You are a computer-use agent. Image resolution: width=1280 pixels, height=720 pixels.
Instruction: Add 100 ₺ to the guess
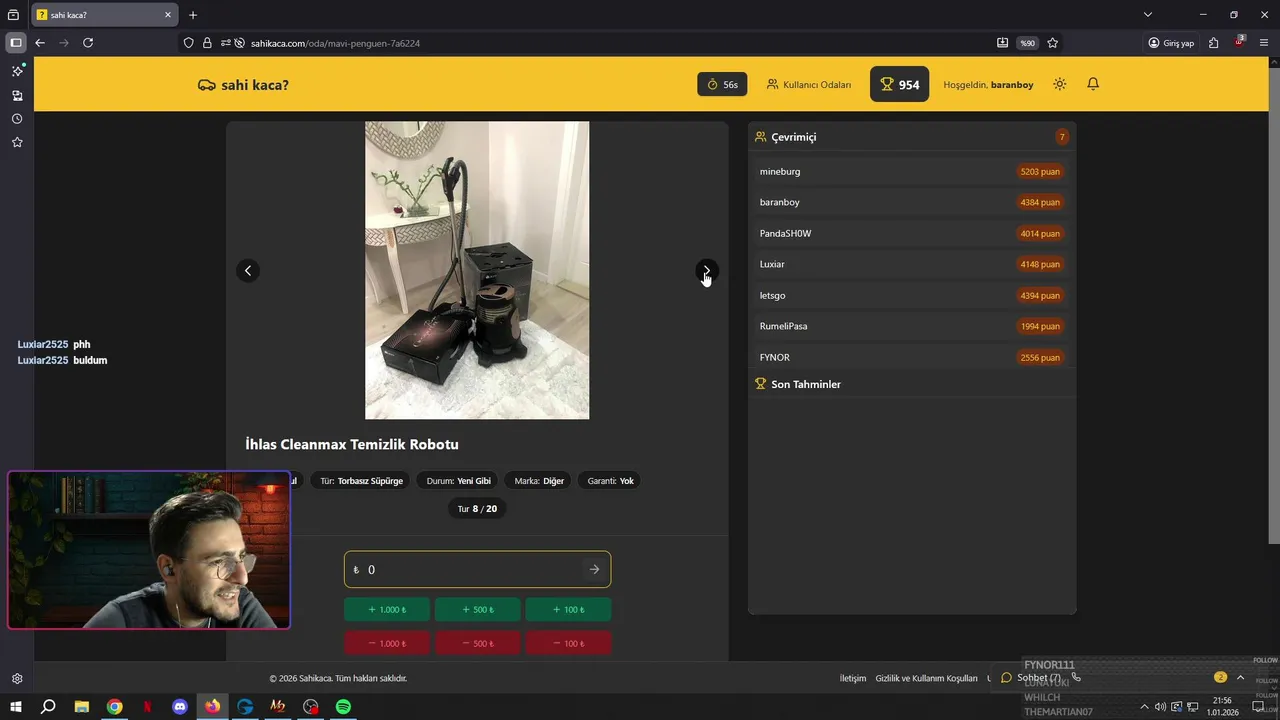pos(568,609)
